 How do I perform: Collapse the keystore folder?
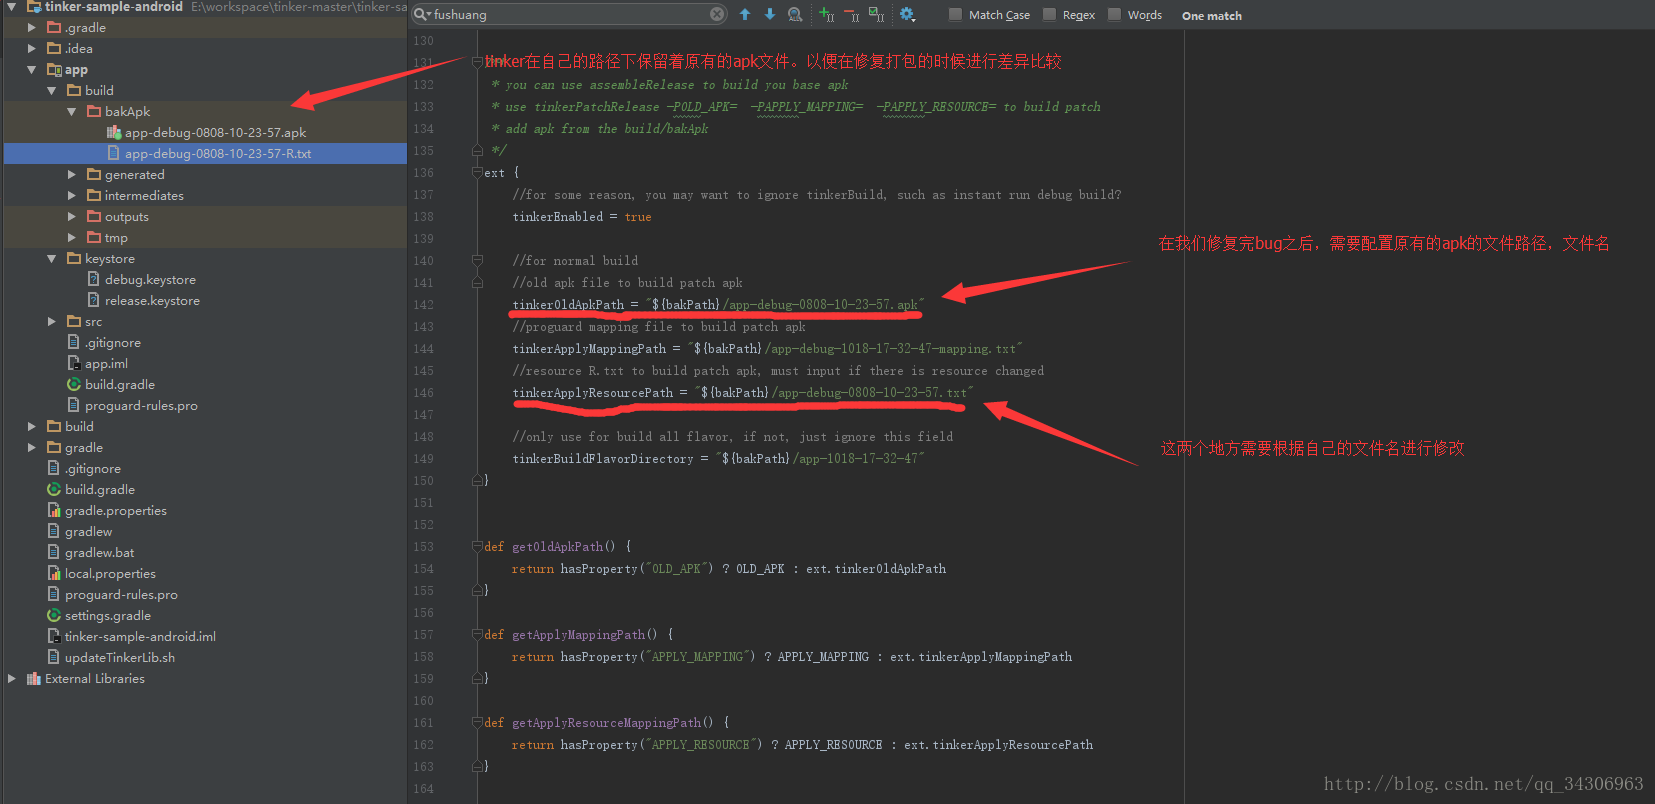point(52,258)
